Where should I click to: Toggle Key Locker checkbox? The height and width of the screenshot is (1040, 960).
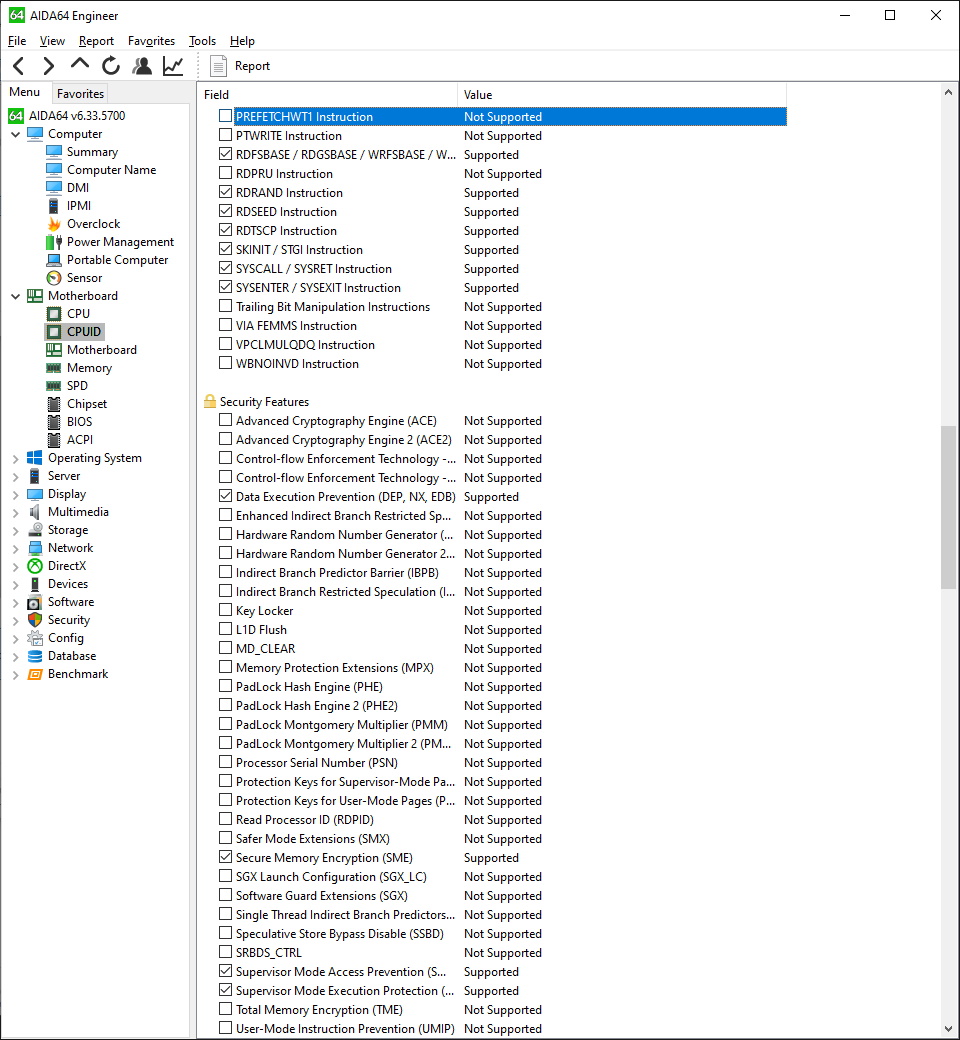(226, 610)
